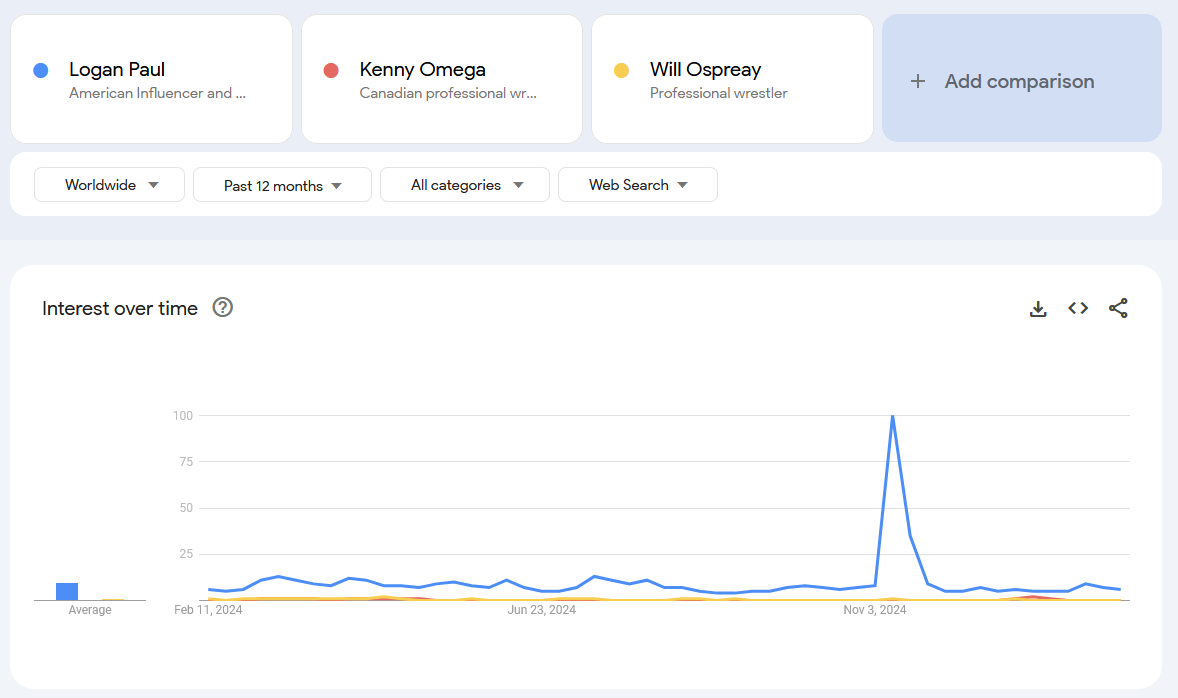
Task: Edit the Kenny Omega search term
Action: click(x=442, y=79)
